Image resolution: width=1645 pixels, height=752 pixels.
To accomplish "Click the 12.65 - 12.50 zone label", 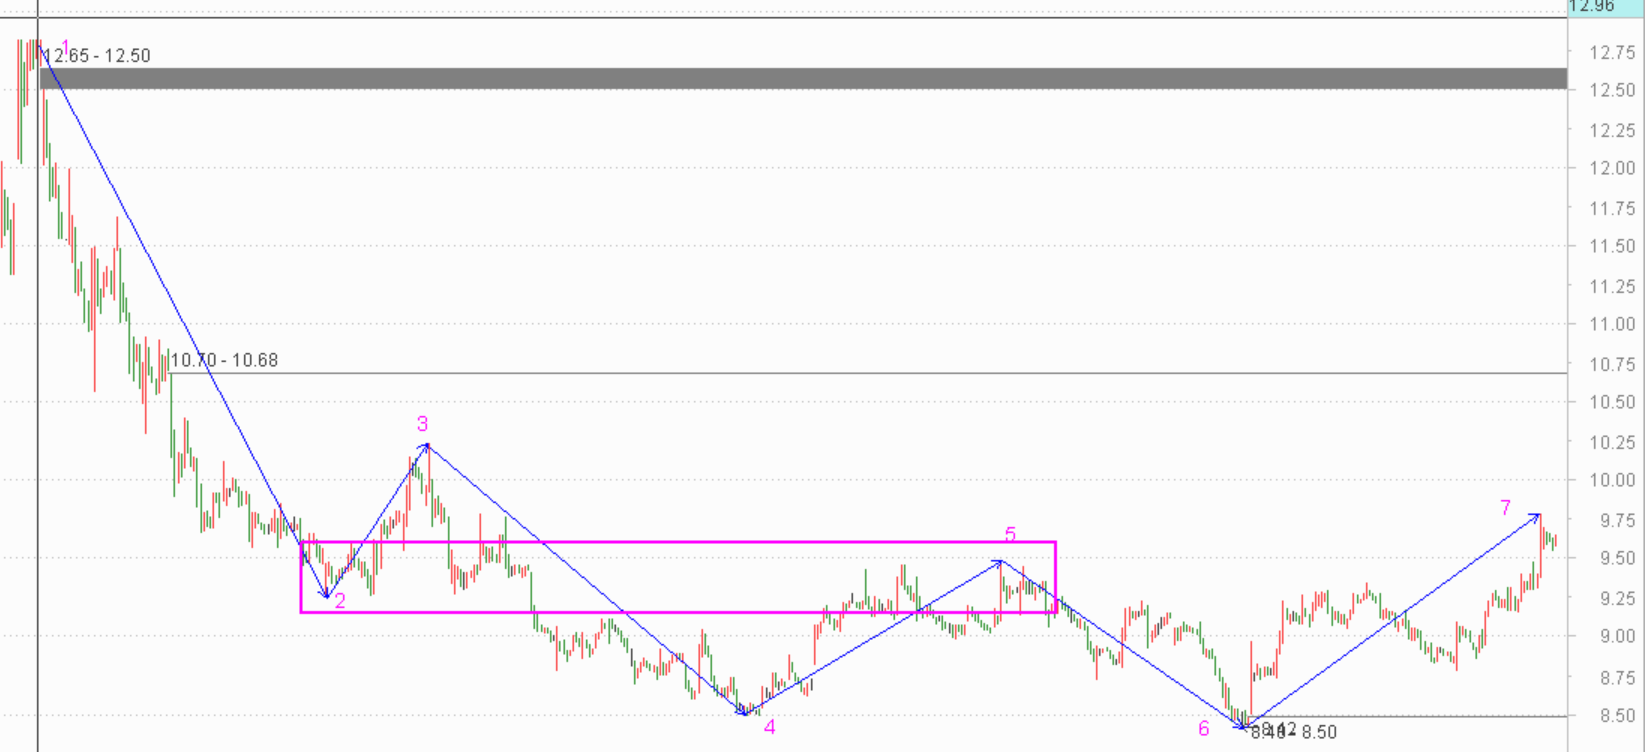I will click(x=97, y=56).
